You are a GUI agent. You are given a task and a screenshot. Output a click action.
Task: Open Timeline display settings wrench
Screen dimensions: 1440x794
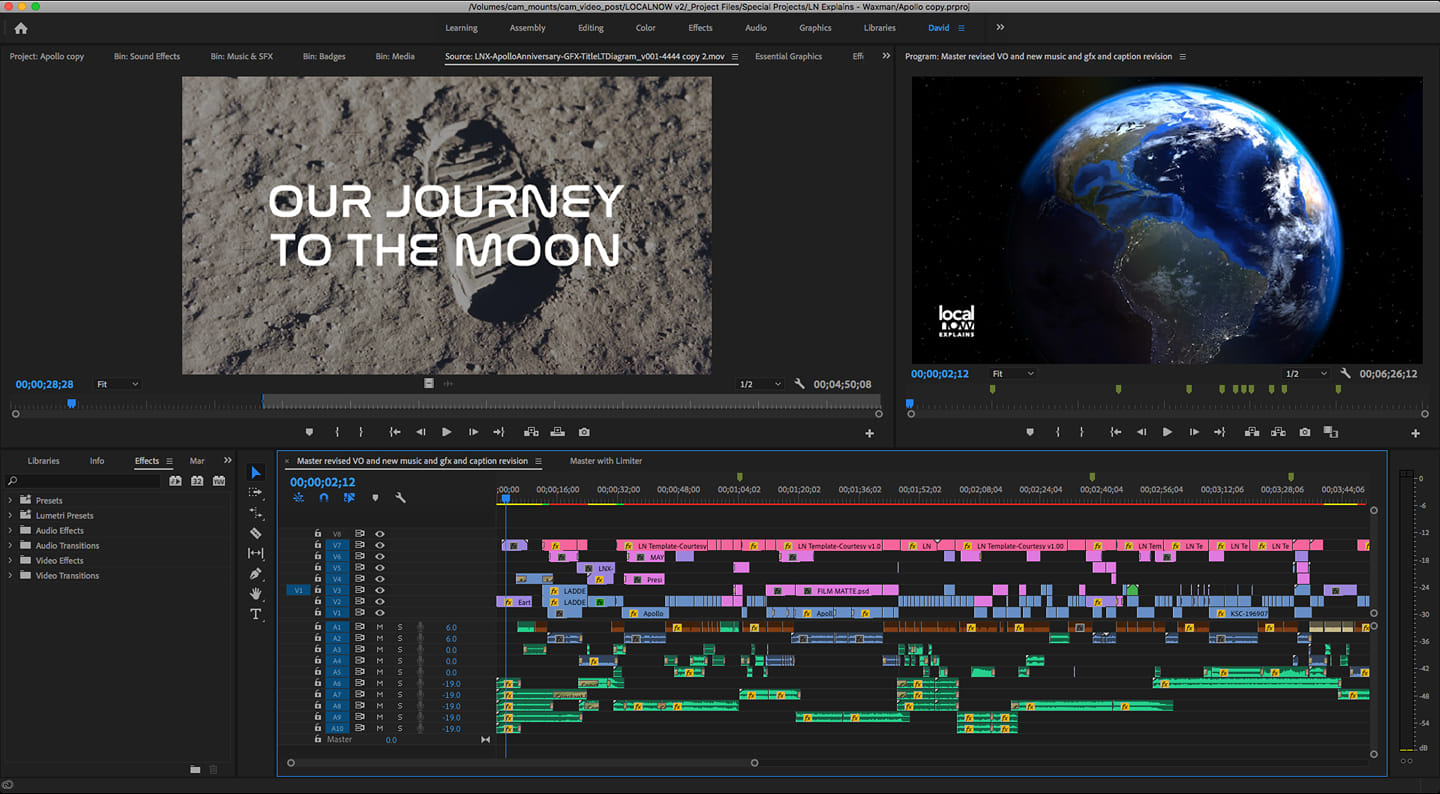tap(401, 497)
